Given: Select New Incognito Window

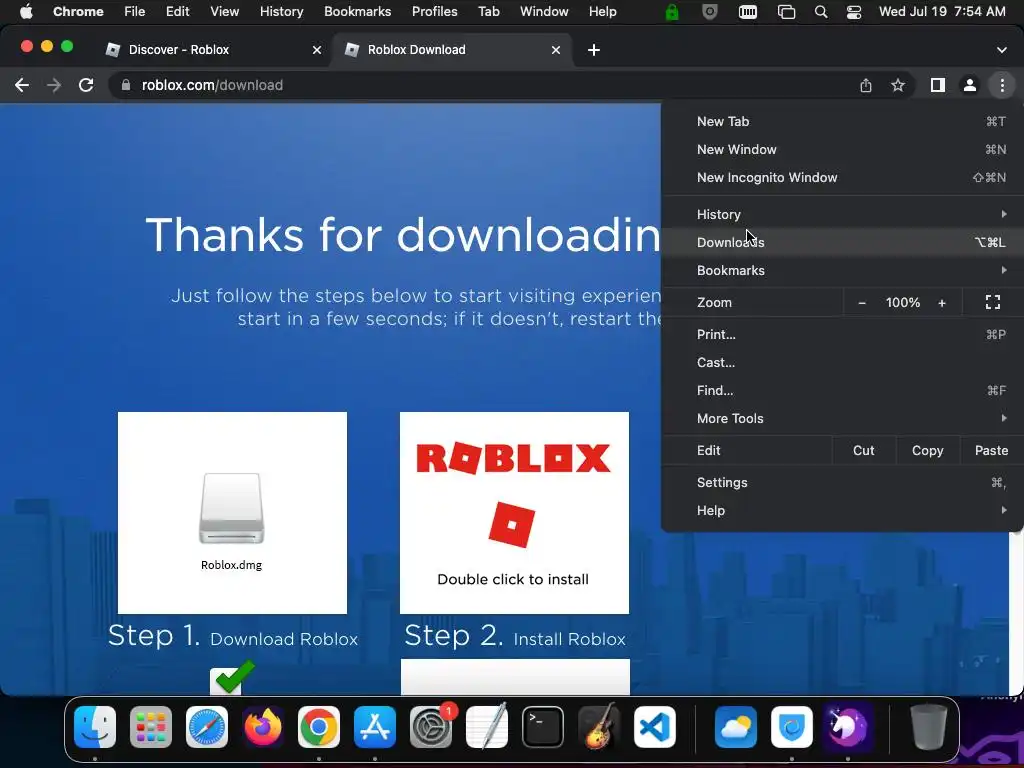Looking at the screenshot, I should click(842, 178).
